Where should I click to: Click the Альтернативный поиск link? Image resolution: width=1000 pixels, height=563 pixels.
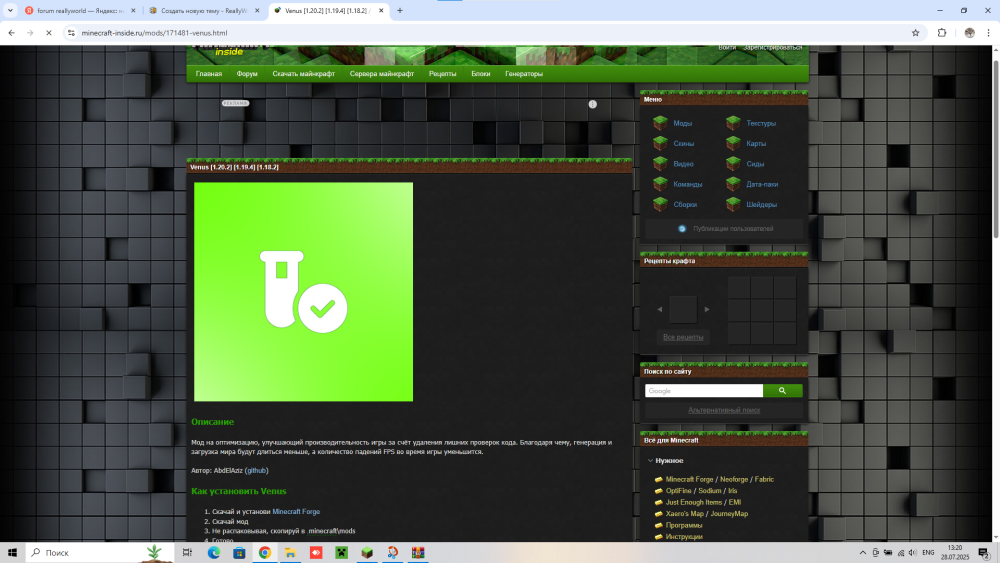click(x=724, y=410)
